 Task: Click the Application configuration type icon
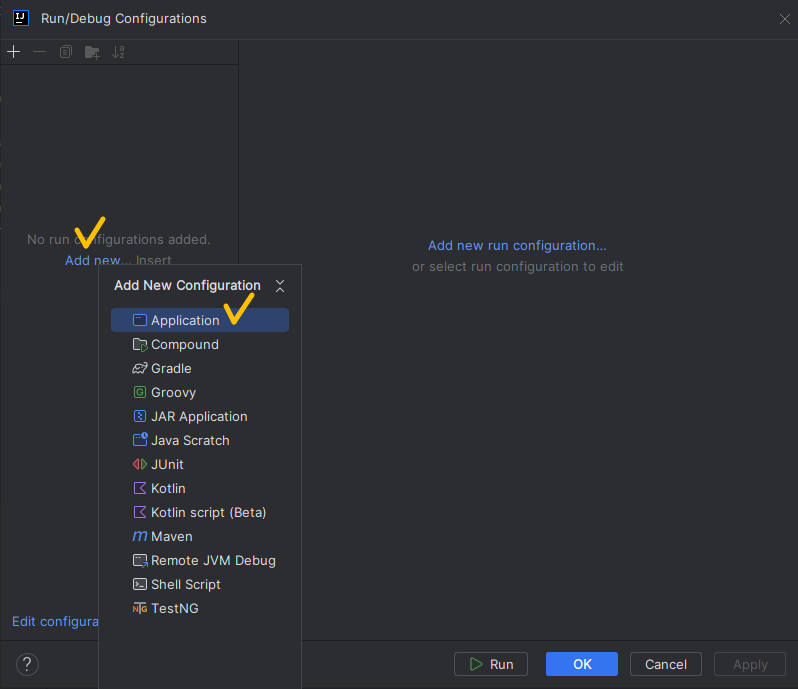[x=139, y=320]
